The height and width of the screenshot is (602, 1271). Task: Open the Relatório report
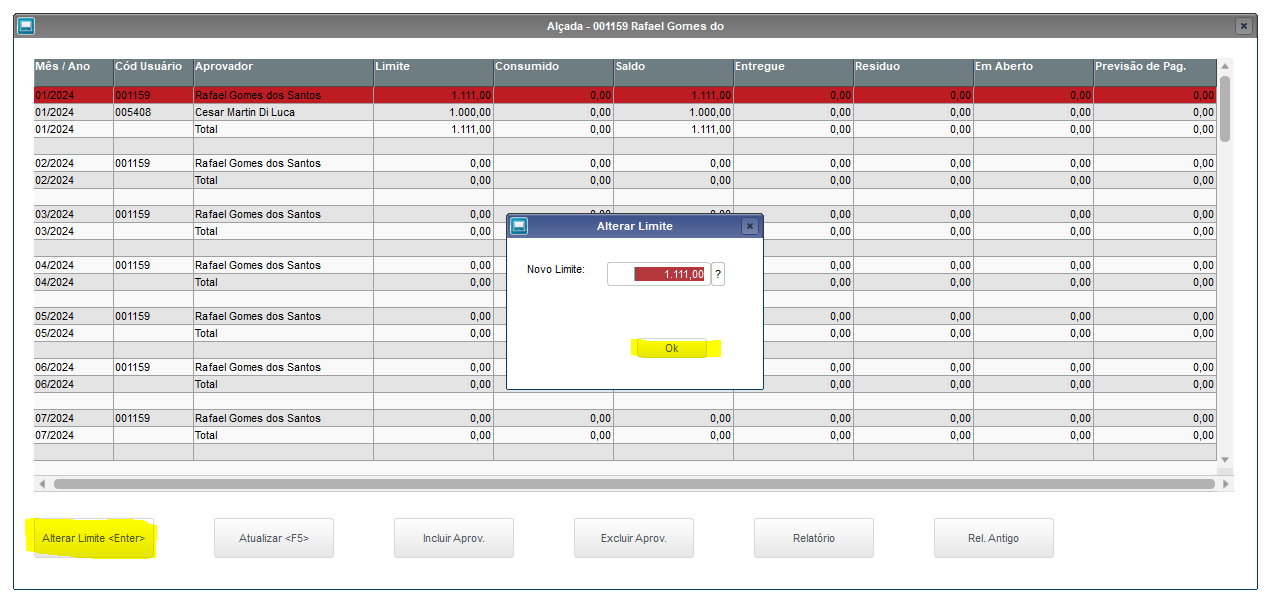point(814,538)
